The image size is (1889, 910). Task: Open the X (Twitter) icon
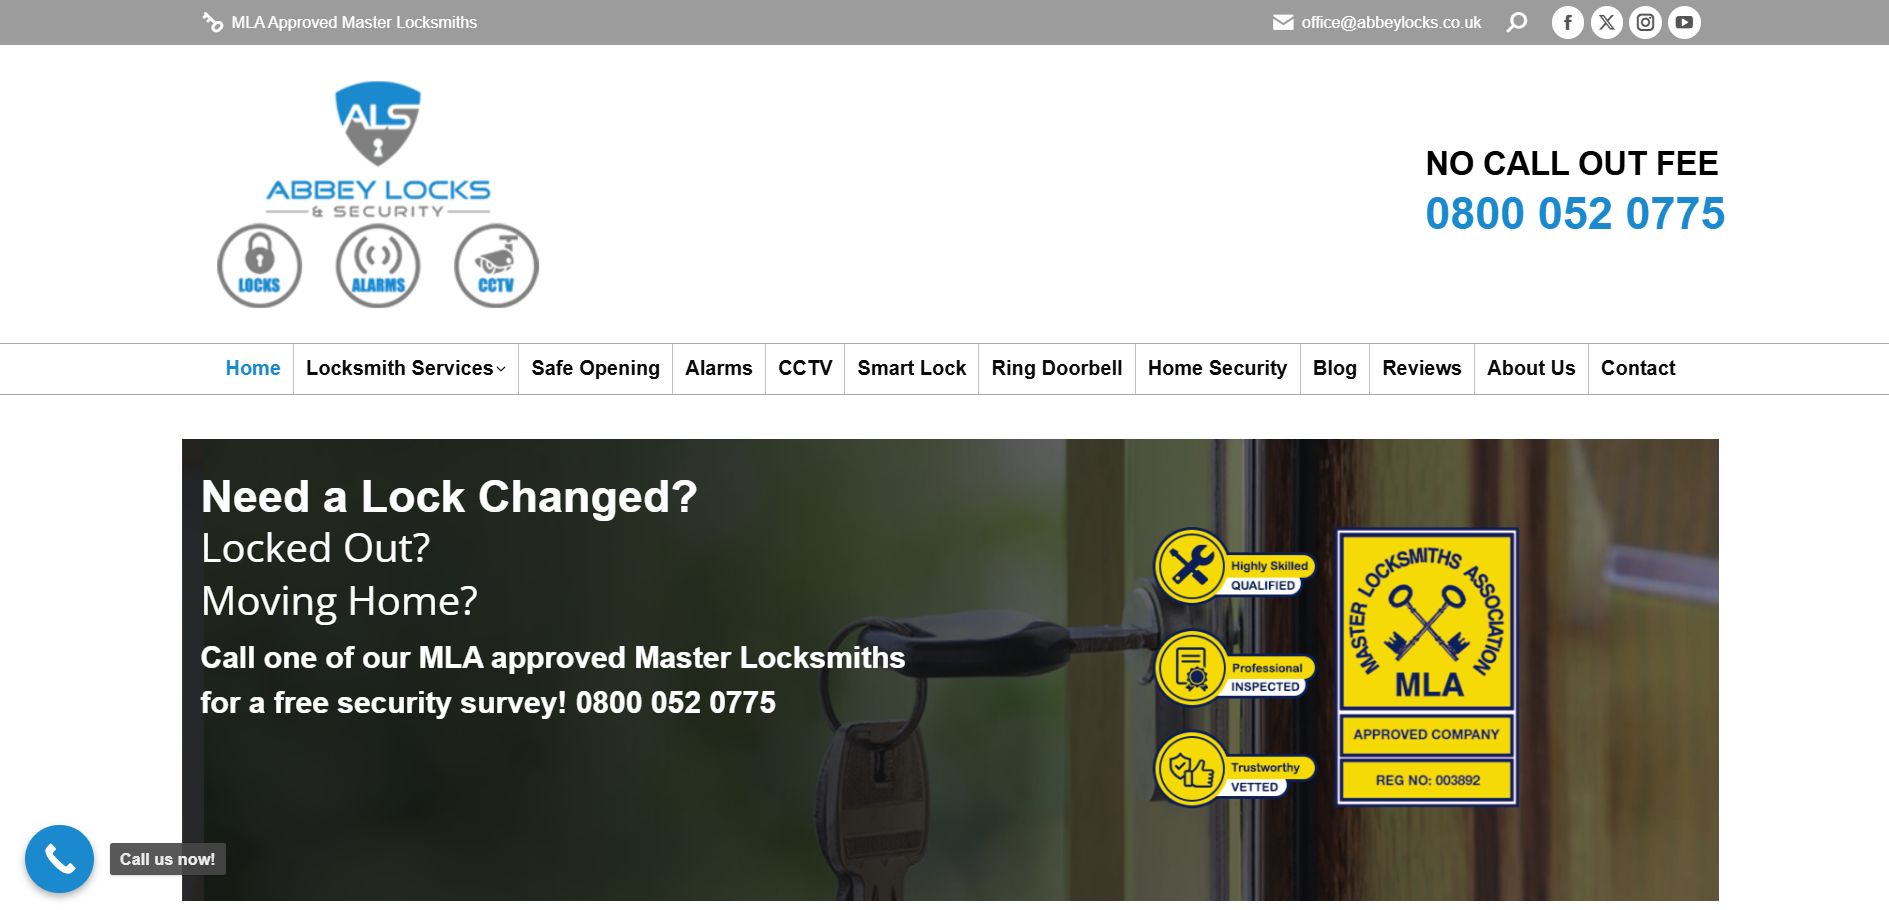(x=1605, y=21)
